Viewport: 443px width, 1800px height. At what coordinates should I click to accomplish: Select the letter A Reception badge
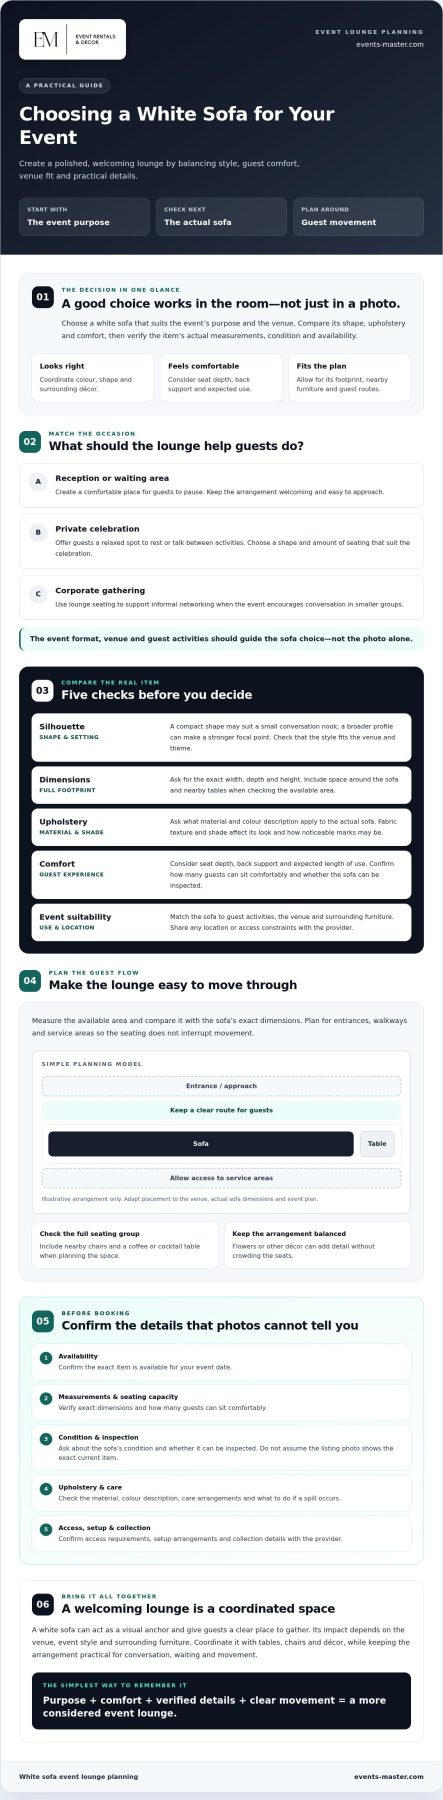pyautogui.click(x=38, y=482)
